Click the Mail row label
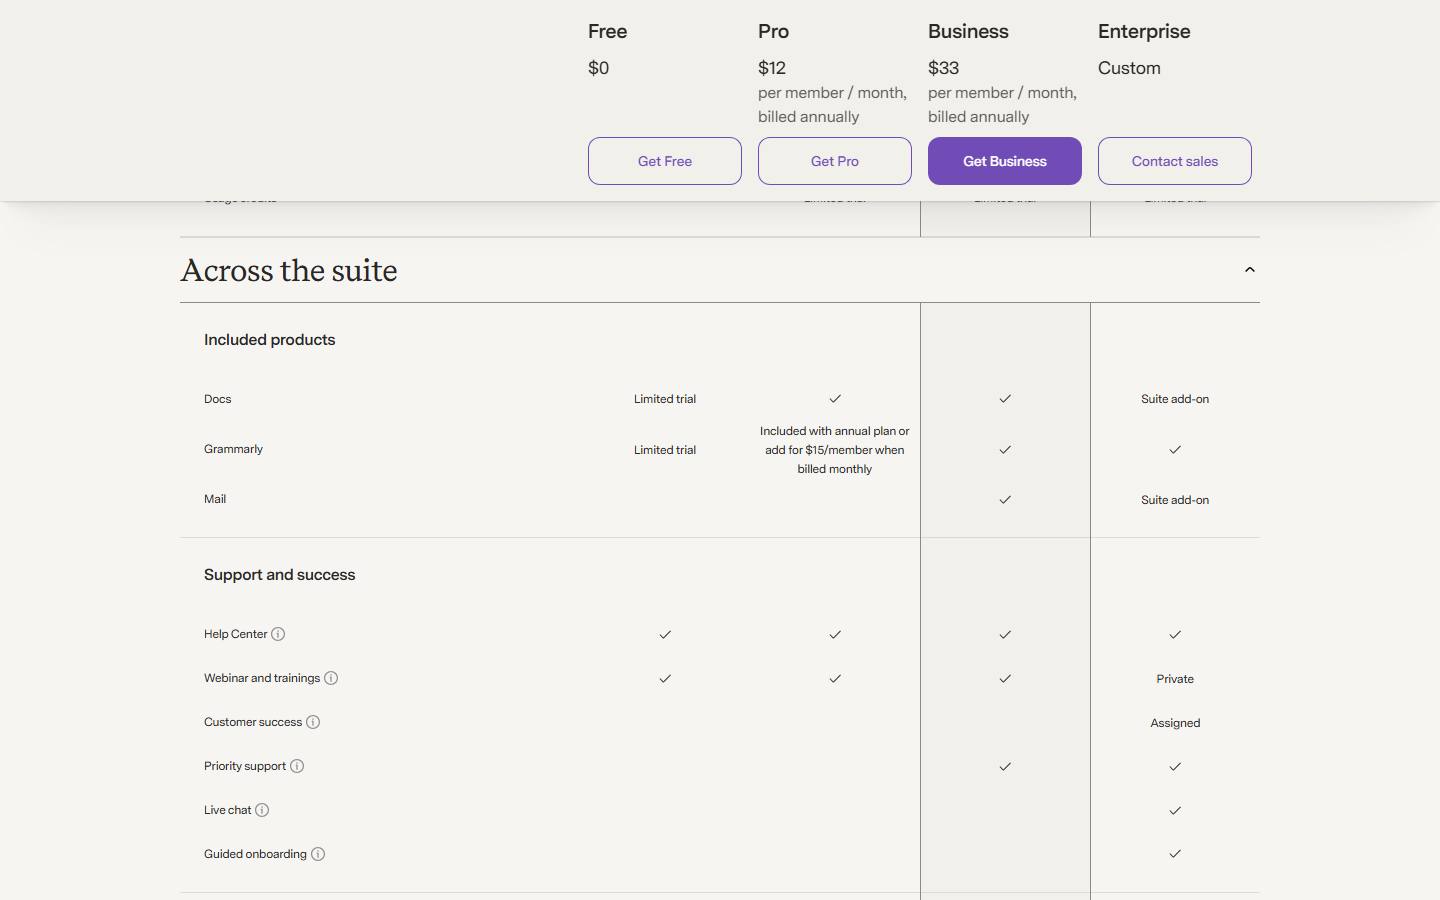The height and width of the screenshot is (900, 1440). tap(215, 499)
